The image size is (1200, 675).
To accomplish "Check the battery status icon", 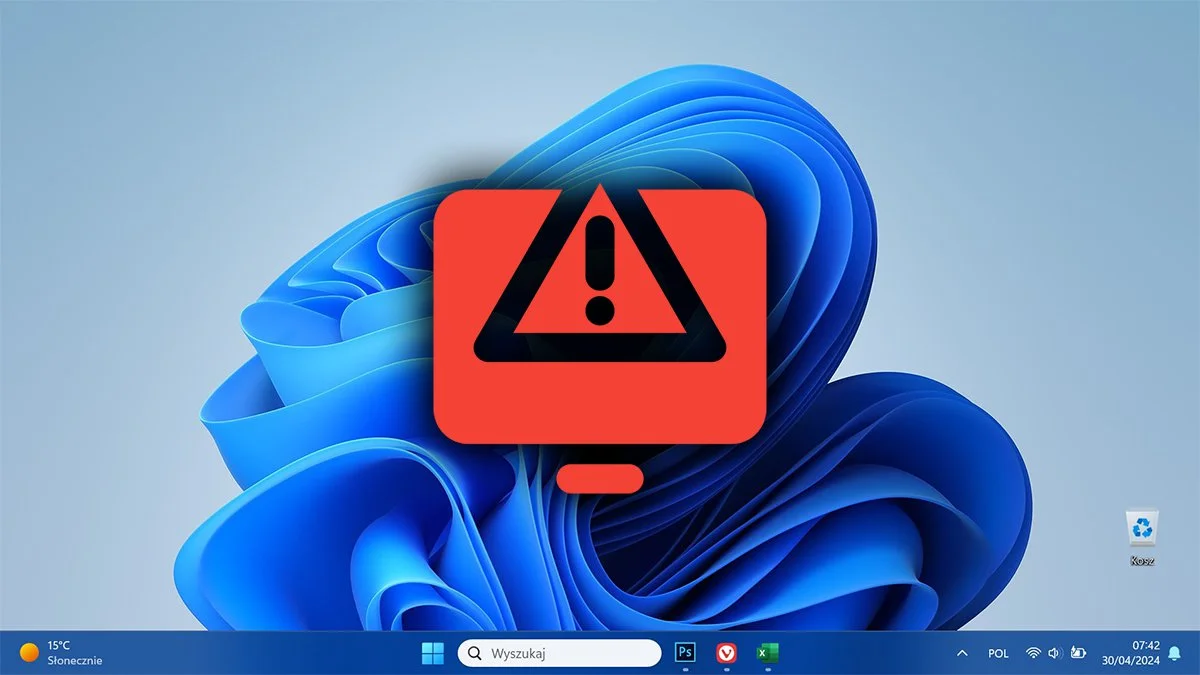I will pos(1080,652).
